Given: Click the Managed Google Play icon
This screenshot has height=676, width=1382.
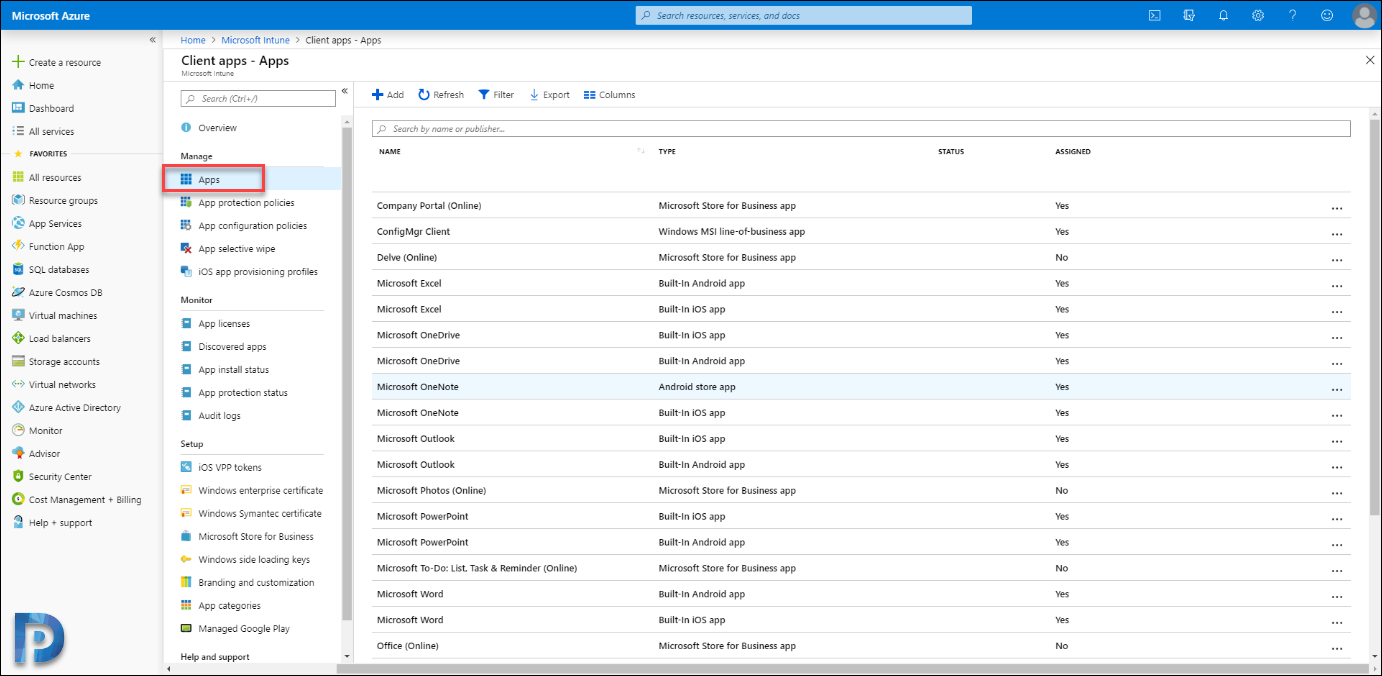Looking at the screenshot, I should click(x=186, y=628).
